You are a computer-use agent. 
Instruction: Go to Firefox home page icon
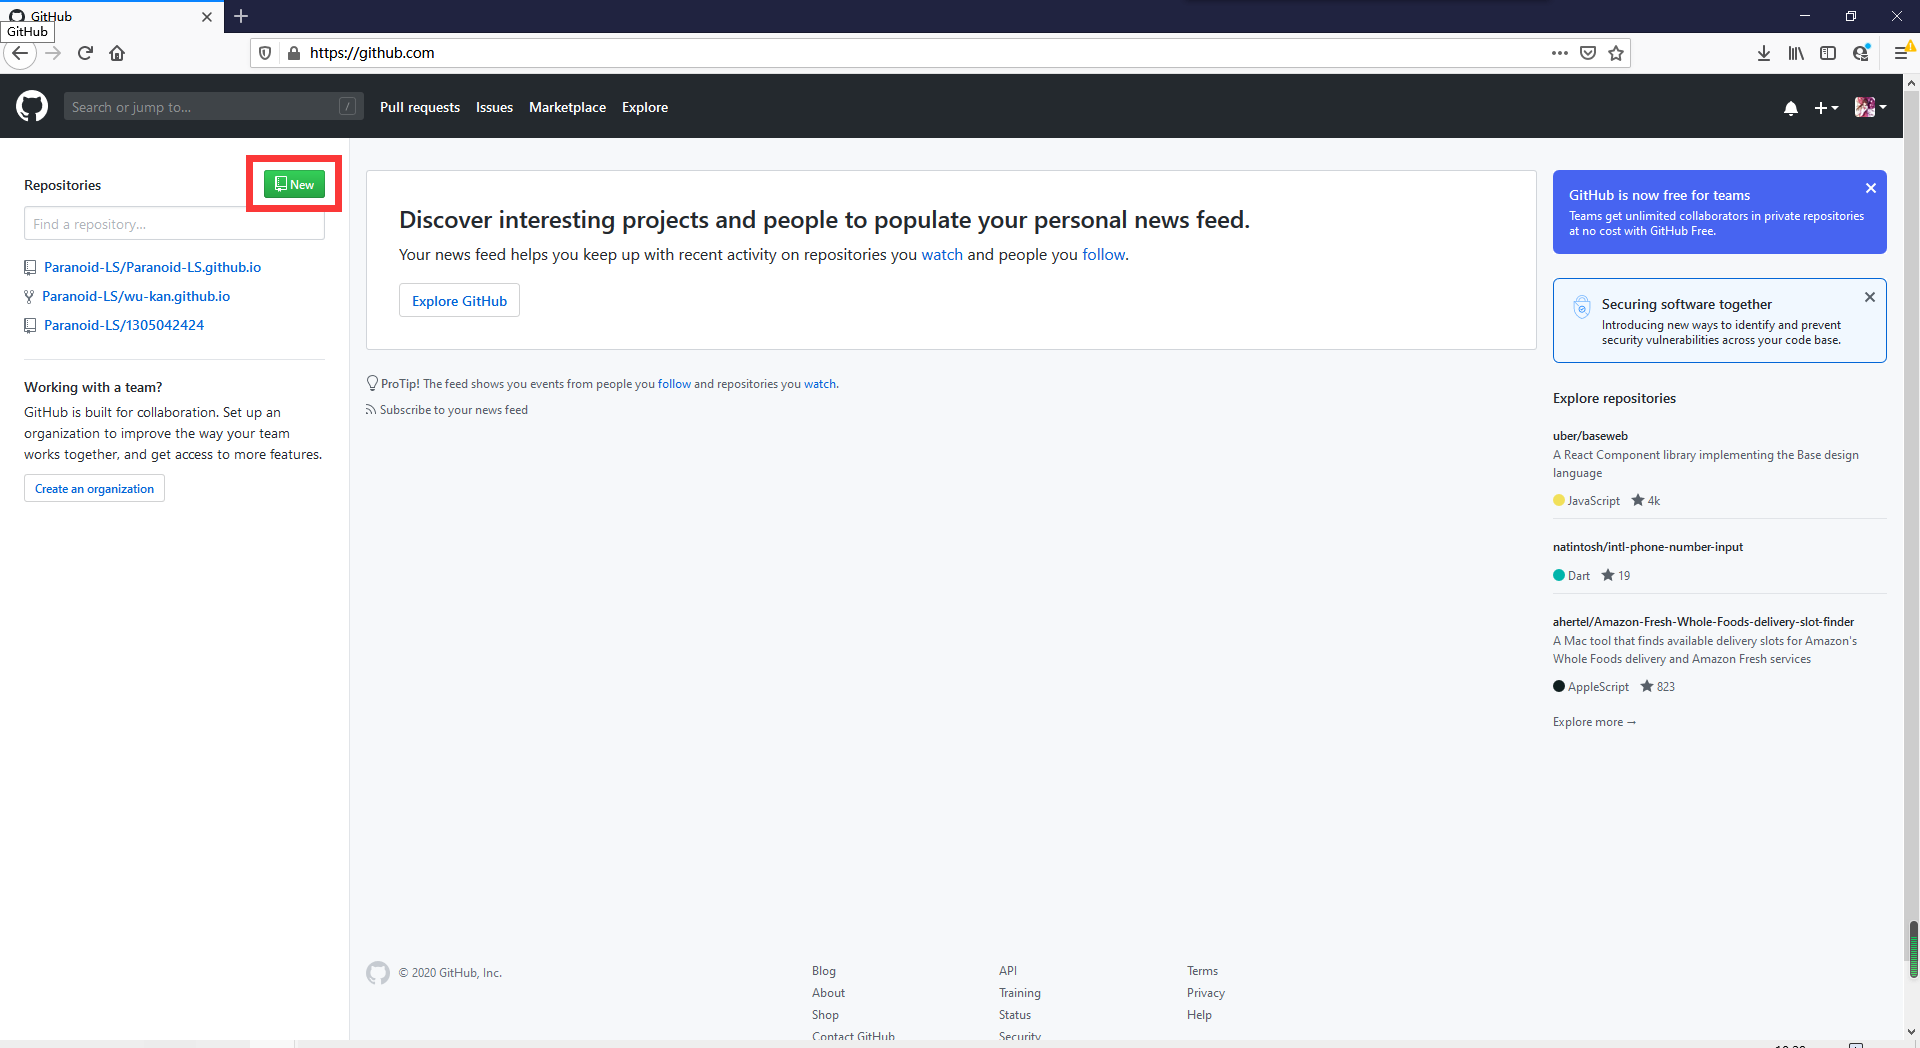coord(117,53)
